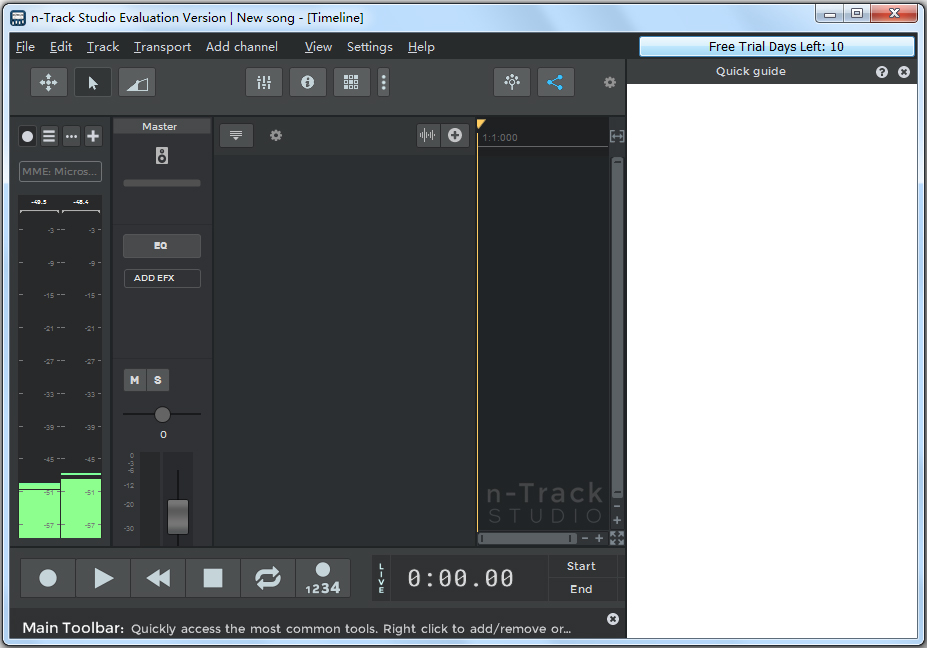The width and height of the screenshot is (927, 648).
Task: Click the Master speaker output icon
Action: pos(161,156)
